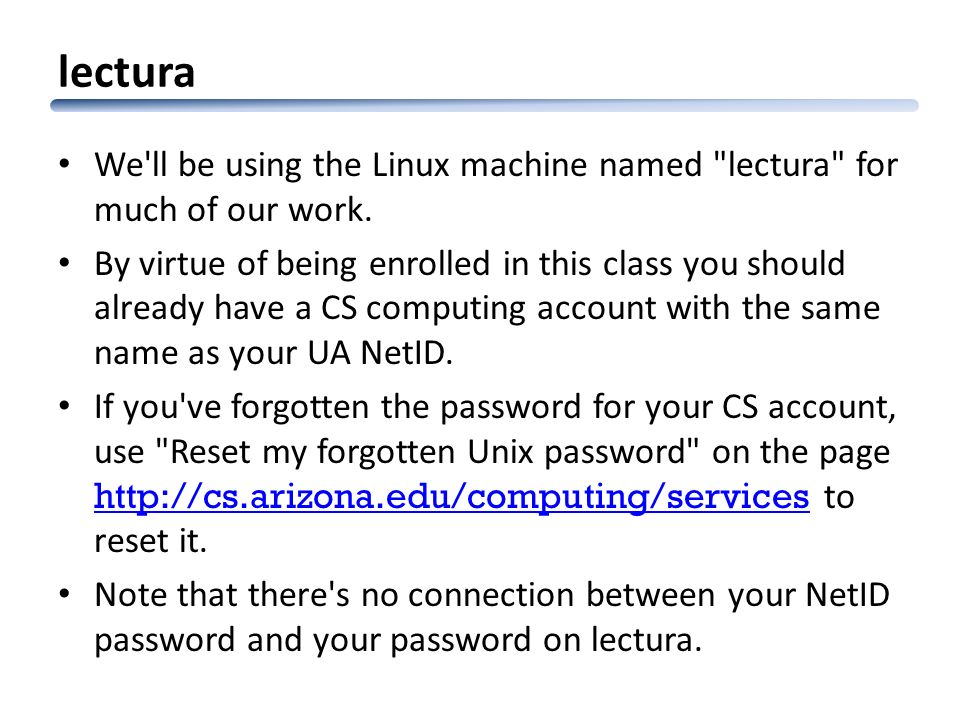The width and height of the screenshot is (960, 720).
Task: Click the phrase "CS computing account"
Action: 490,309
